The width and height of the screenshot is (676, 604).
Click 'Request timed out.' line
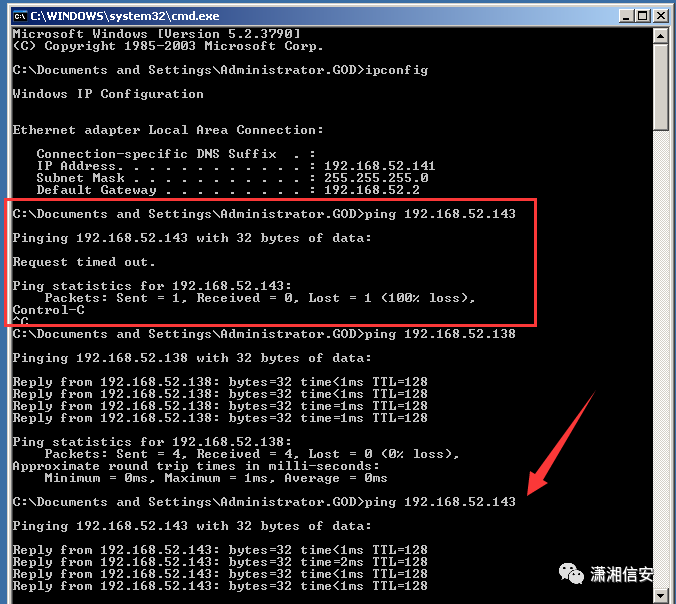(84, 262)
